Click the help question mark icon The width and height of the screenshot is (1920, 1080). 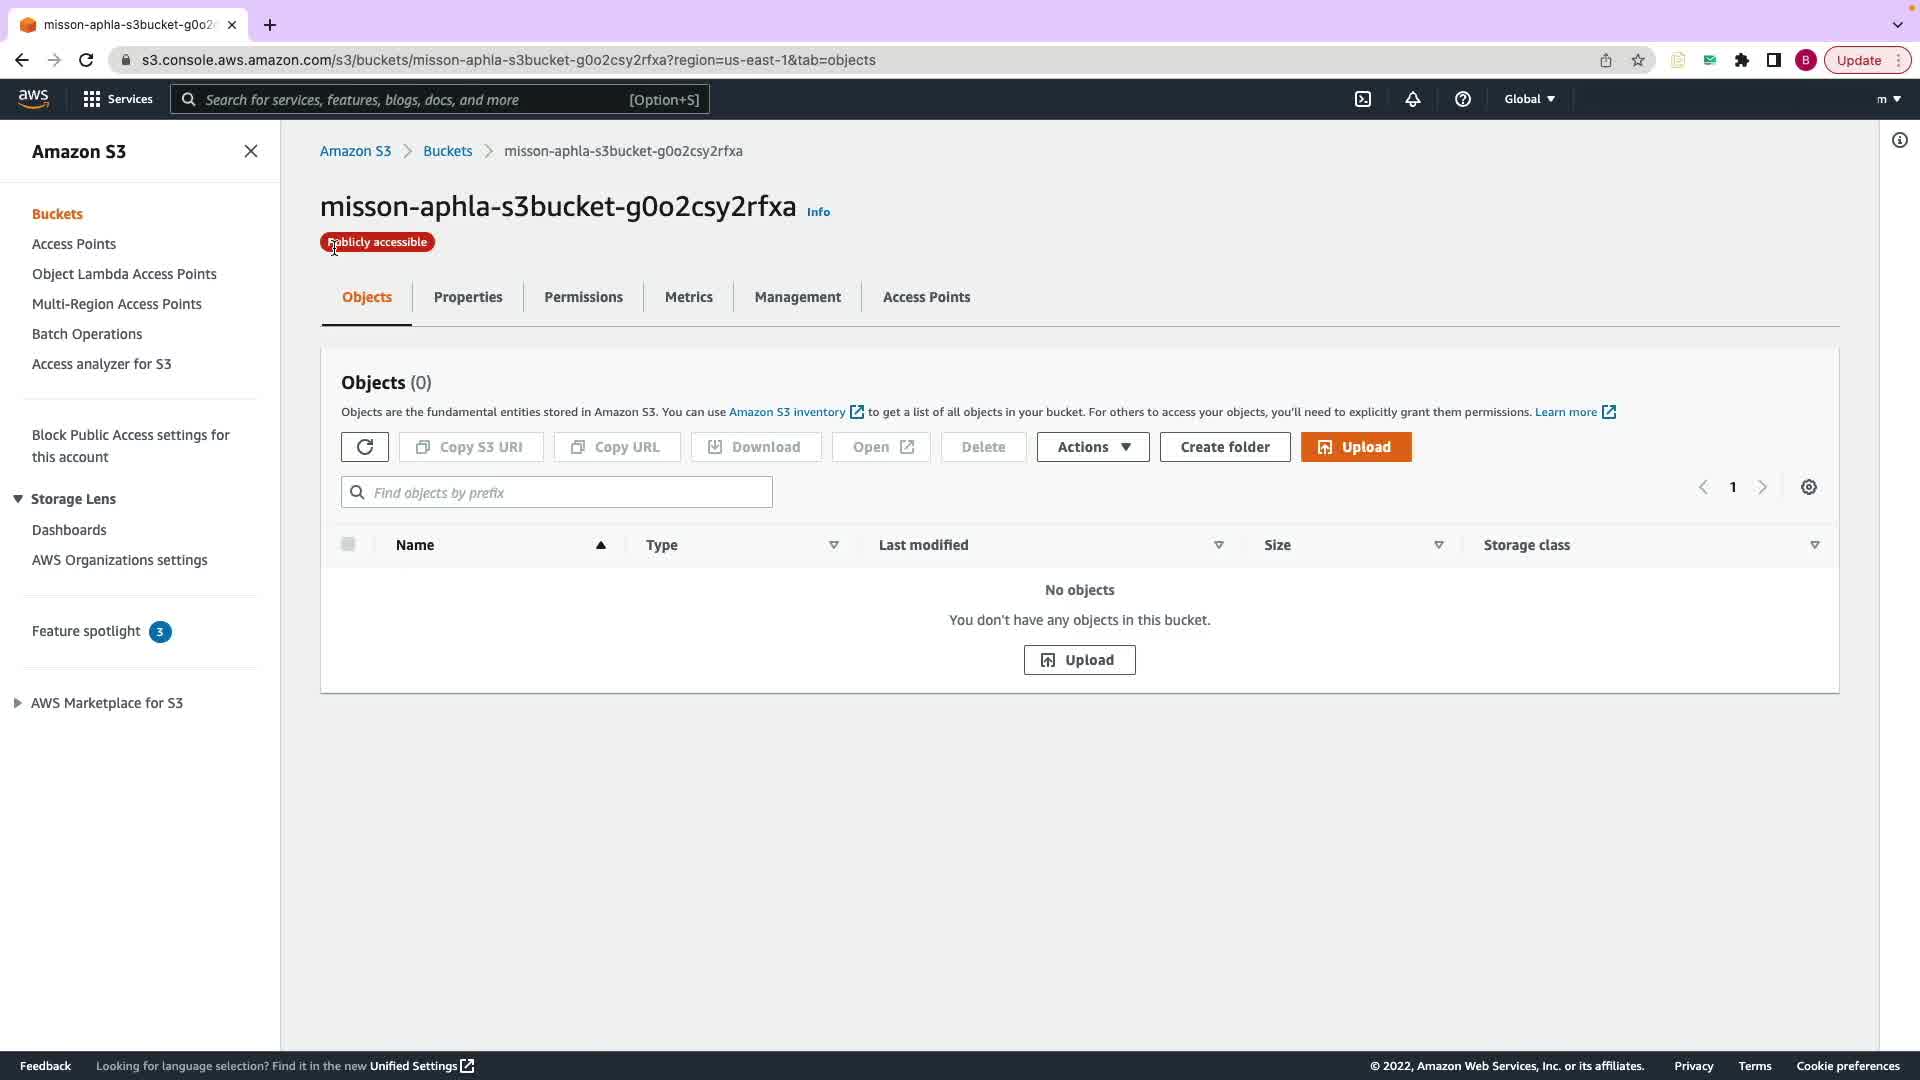click(x=1463, y=99)
